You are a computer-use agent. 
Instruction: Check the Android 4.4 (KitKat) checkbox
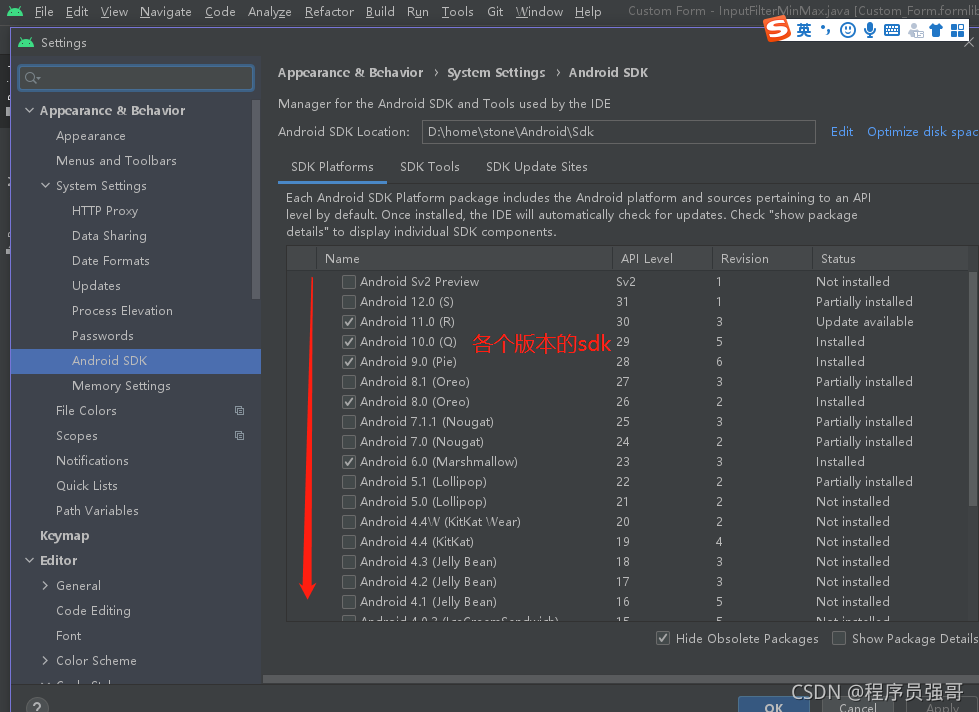349,541
